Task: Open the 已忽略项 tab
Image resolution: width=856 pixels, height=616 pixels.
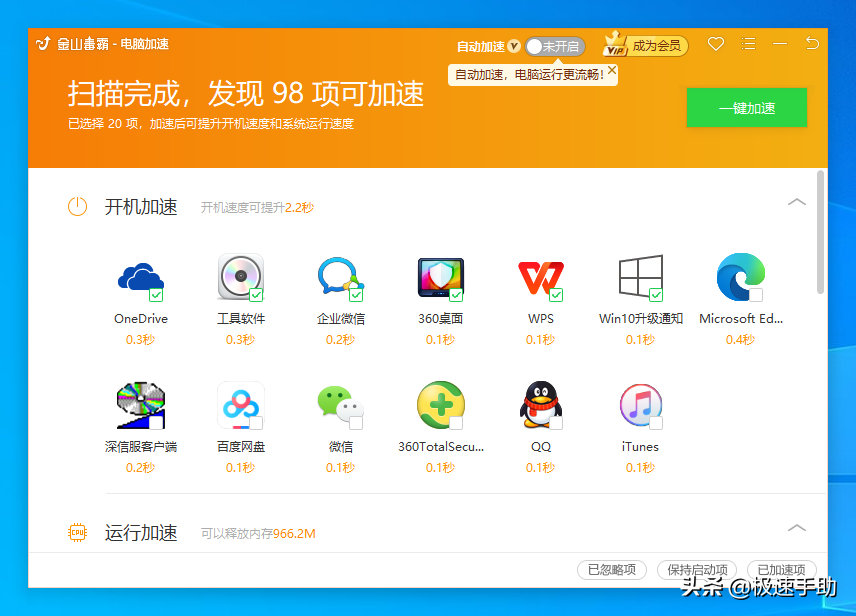Action: 612,569
